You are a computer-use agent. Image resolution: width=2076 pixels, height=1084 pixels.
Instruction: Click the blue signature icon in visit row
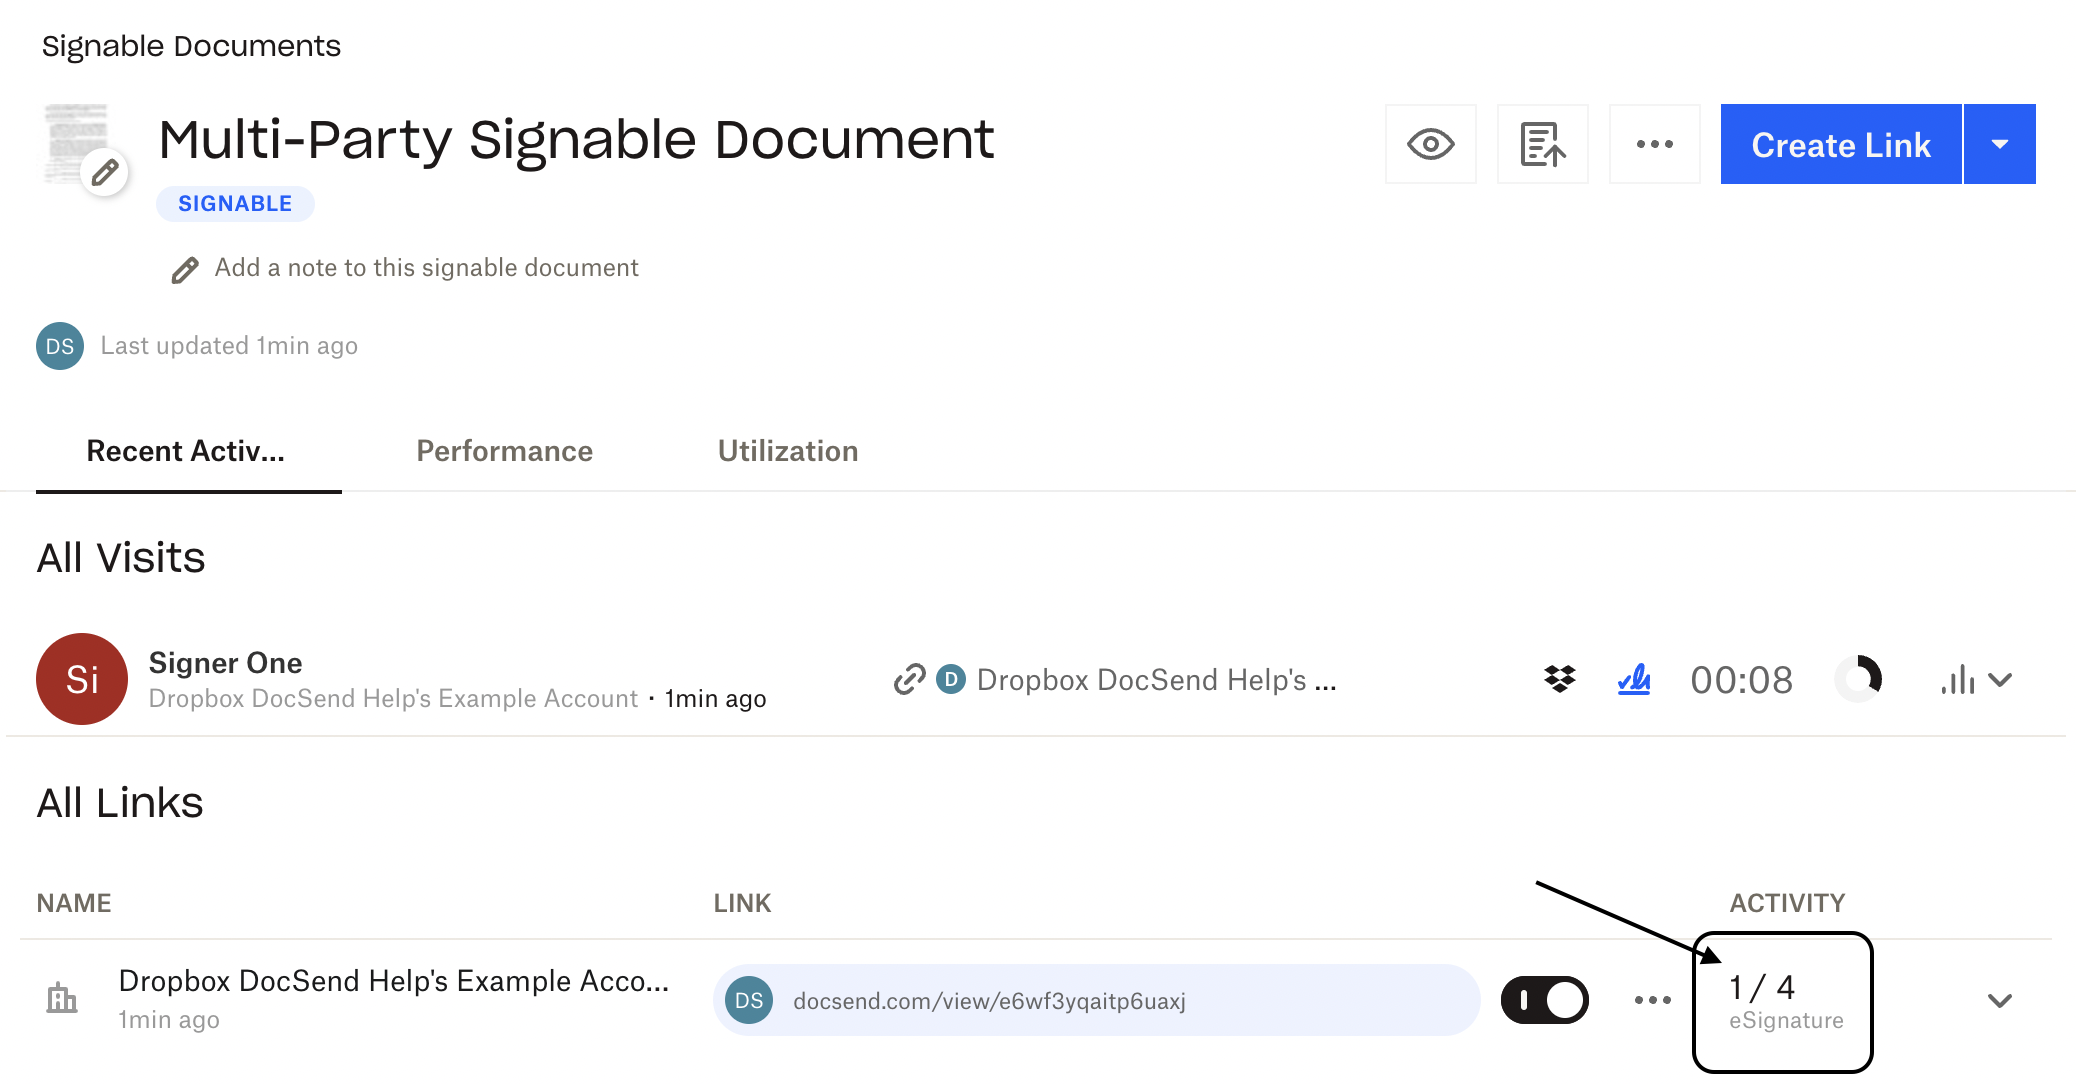(x=1634, y=680)
